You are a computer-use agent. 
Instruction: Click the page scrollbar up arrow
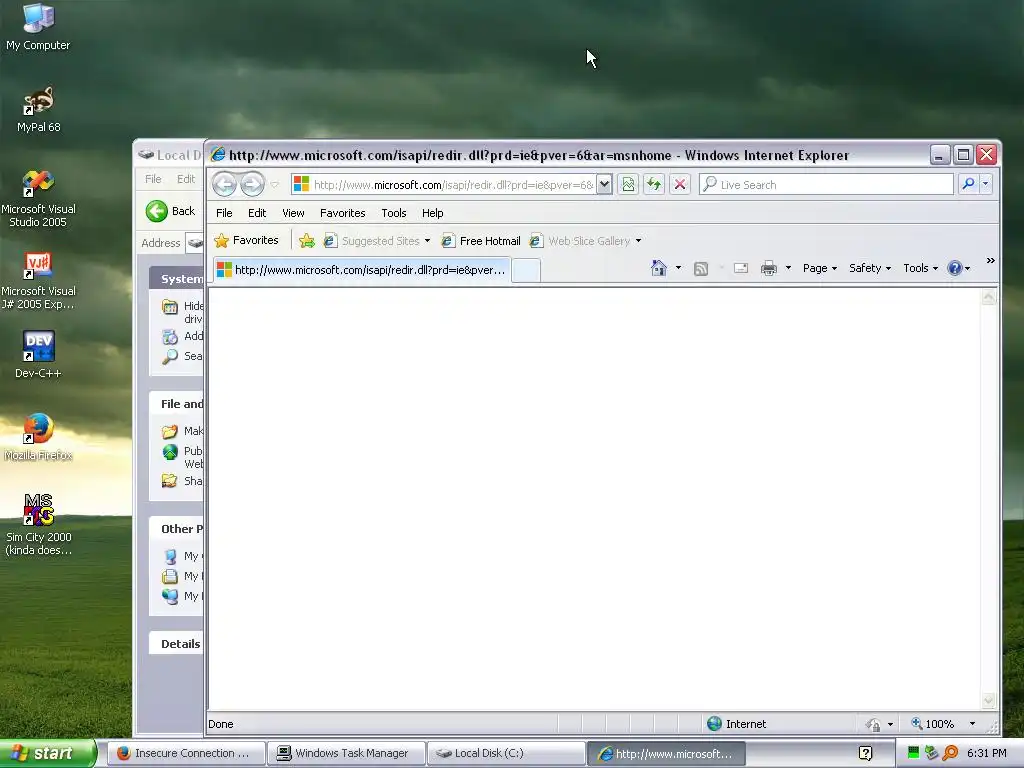pos(989,297)
